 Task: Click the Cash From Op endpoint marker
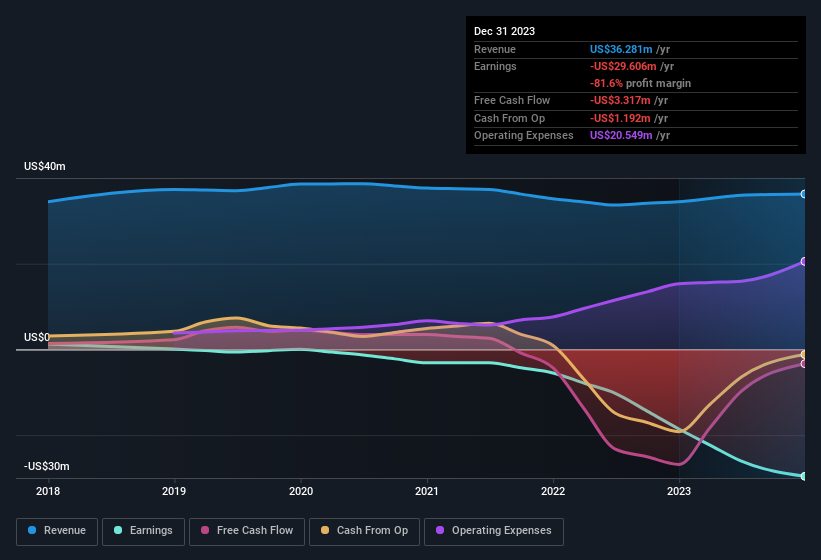coord(804,355)
